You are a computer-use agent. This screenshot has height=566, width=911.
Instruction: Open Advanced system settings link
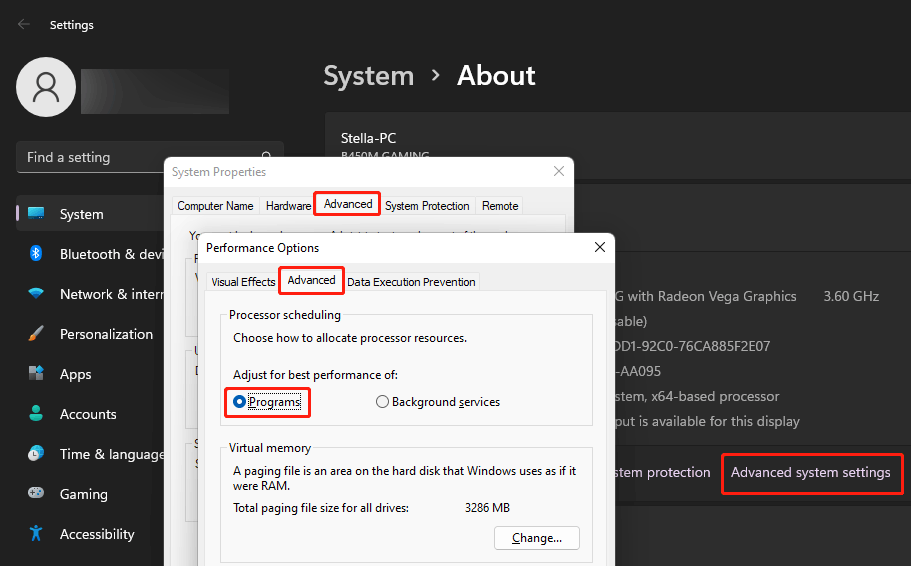[810, 472]
